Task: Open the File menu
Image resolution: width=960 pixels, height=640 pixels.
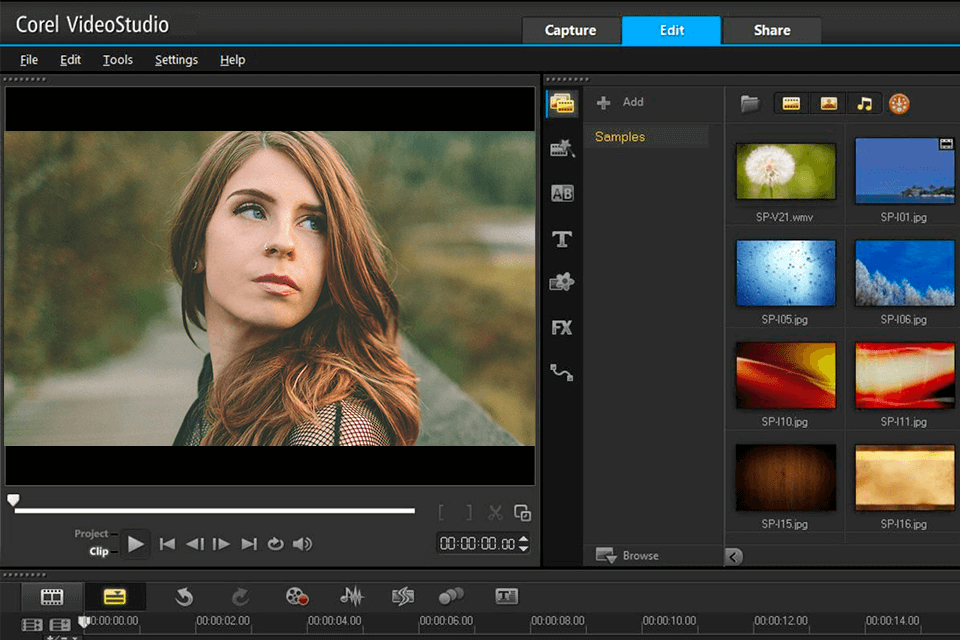Action: [x=29, y=60]
